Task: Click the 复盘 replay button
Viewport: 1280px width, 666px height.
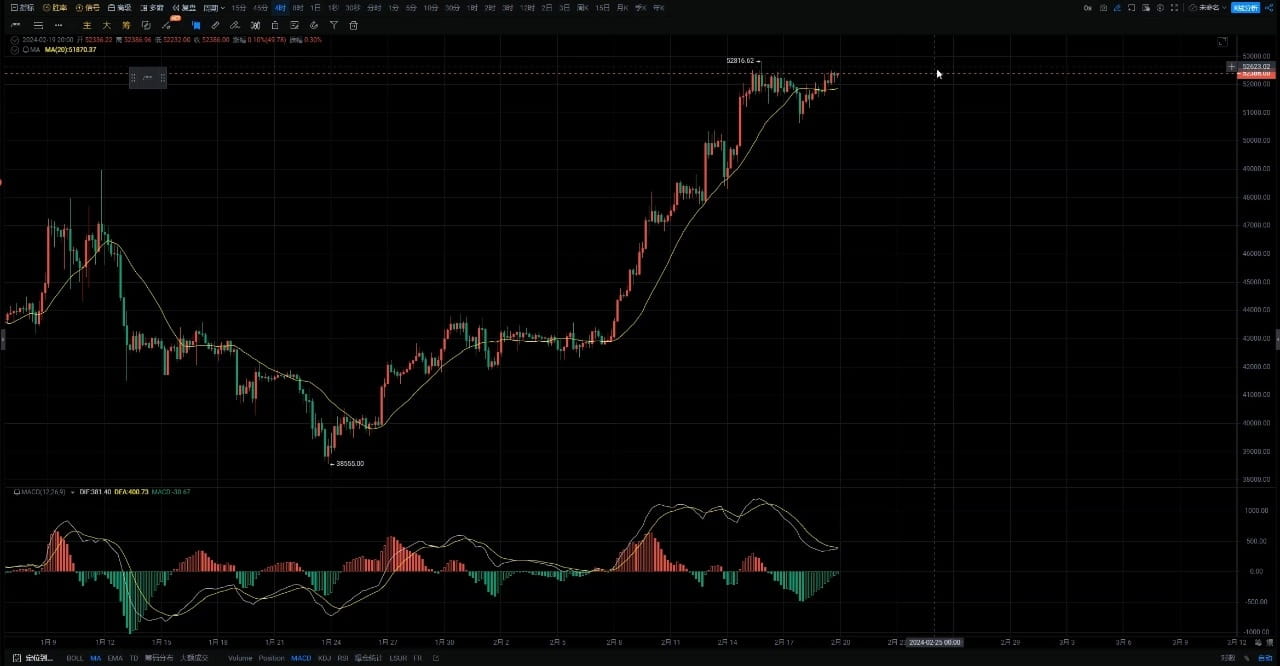Action: coord(186,8)
